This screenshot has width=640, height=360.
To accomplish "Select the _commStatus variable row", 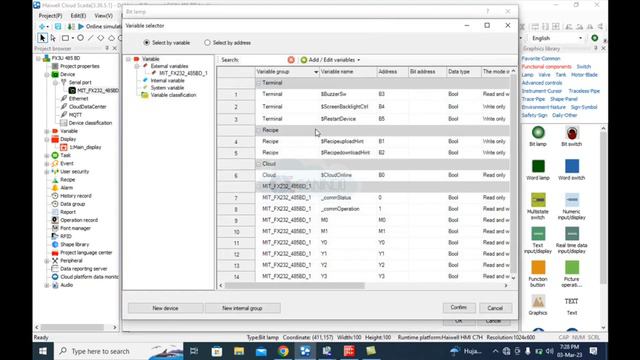I will pos(363,198).
